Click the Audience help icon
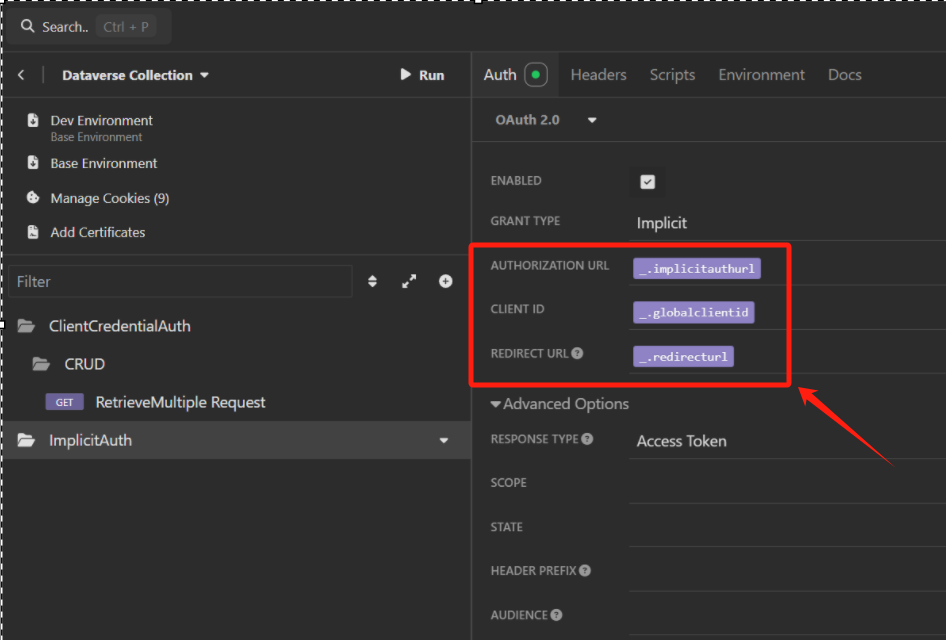Screen dimensions: 946x640 556,615
